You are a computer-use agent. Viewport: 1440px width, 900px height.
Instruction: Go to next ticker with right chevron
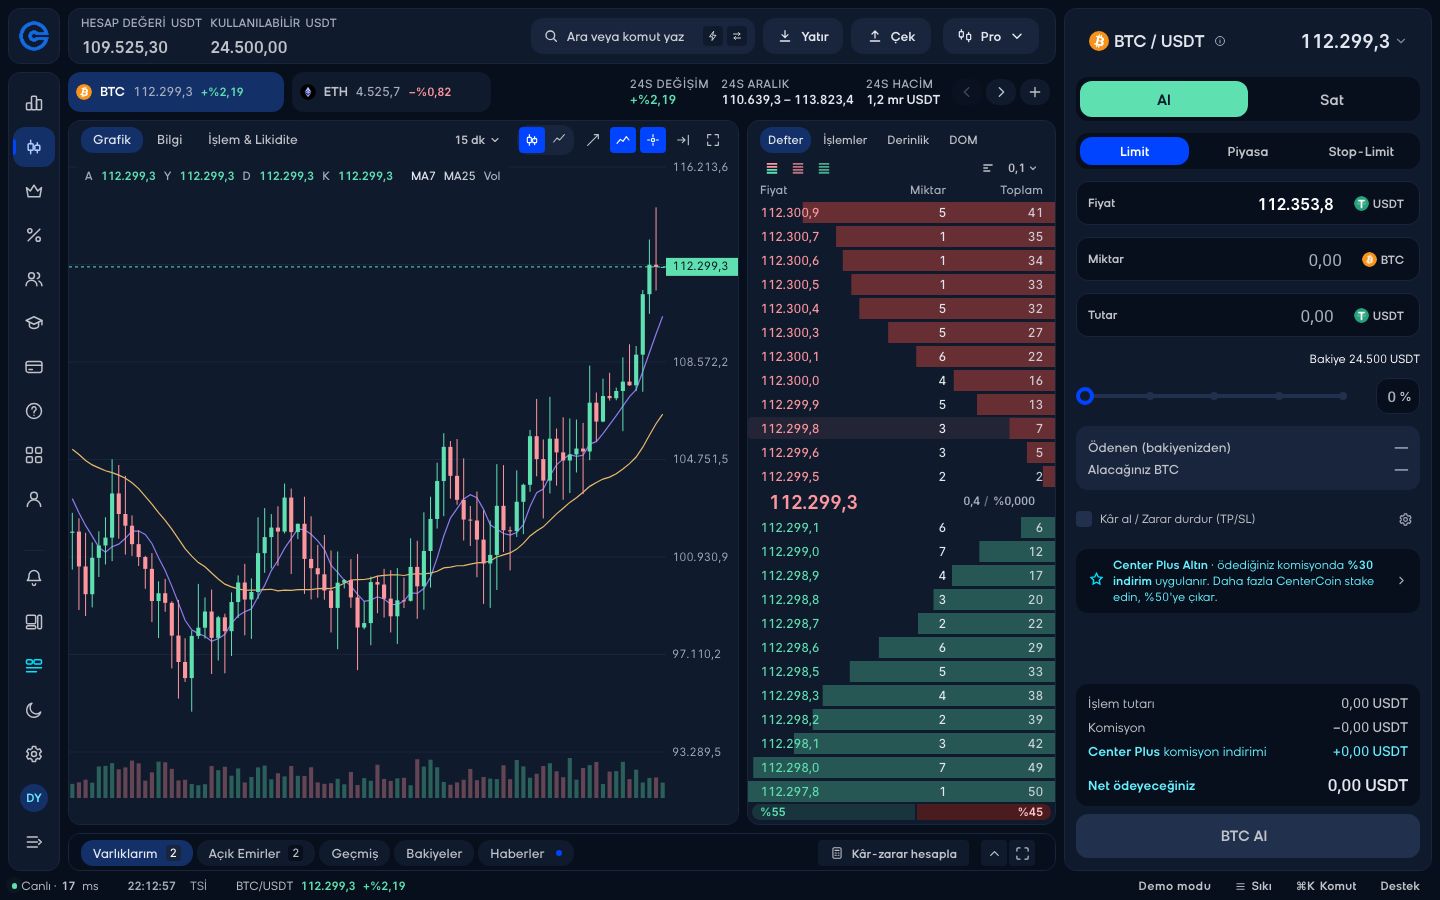click(1001, 92)
